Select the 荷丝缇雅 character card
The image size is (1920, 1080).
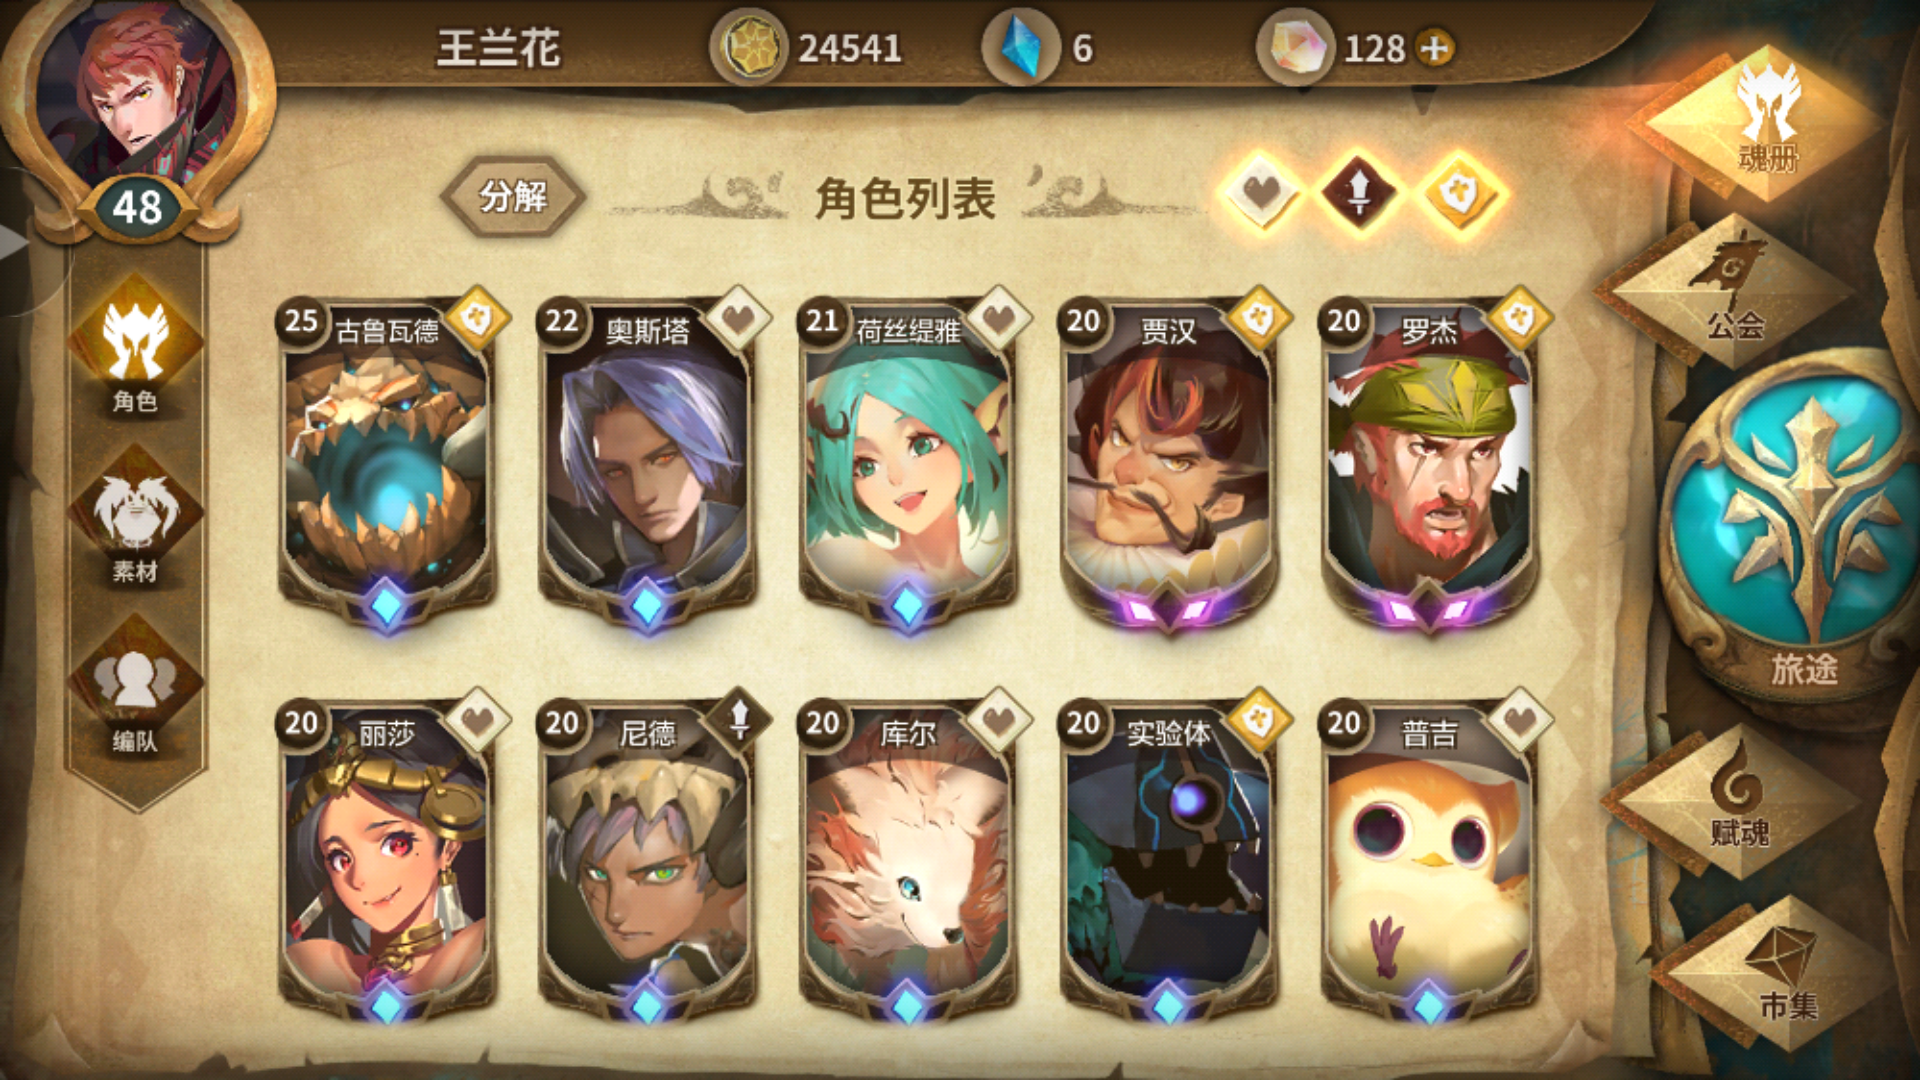point(908,462)
